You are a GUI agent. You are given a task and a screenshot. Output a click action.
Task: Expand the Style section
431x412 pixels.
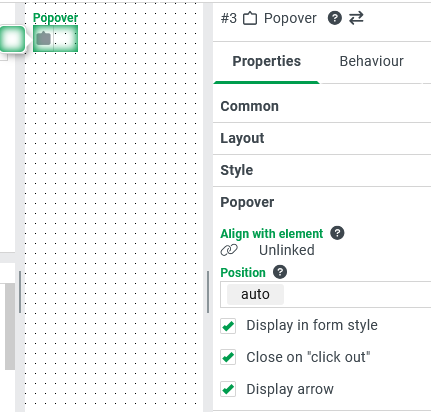pos(322,170)
